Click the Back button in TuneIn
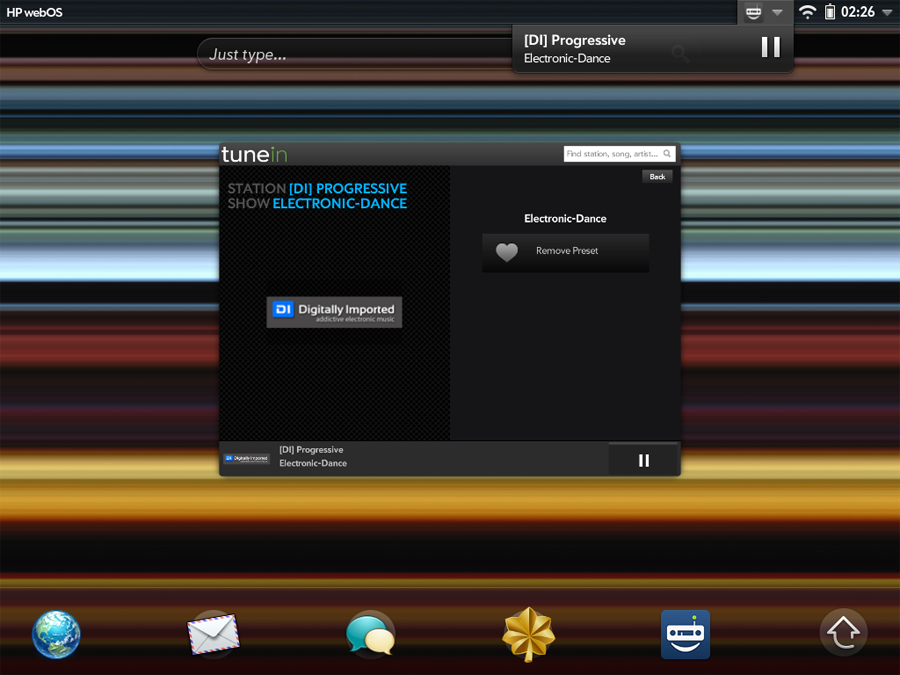 (657, 177)
